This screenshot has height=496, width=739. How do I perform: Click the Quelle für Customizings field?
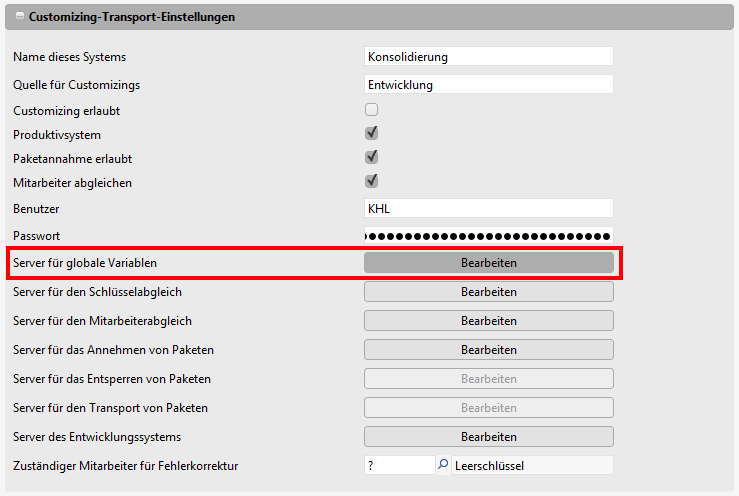488,85
